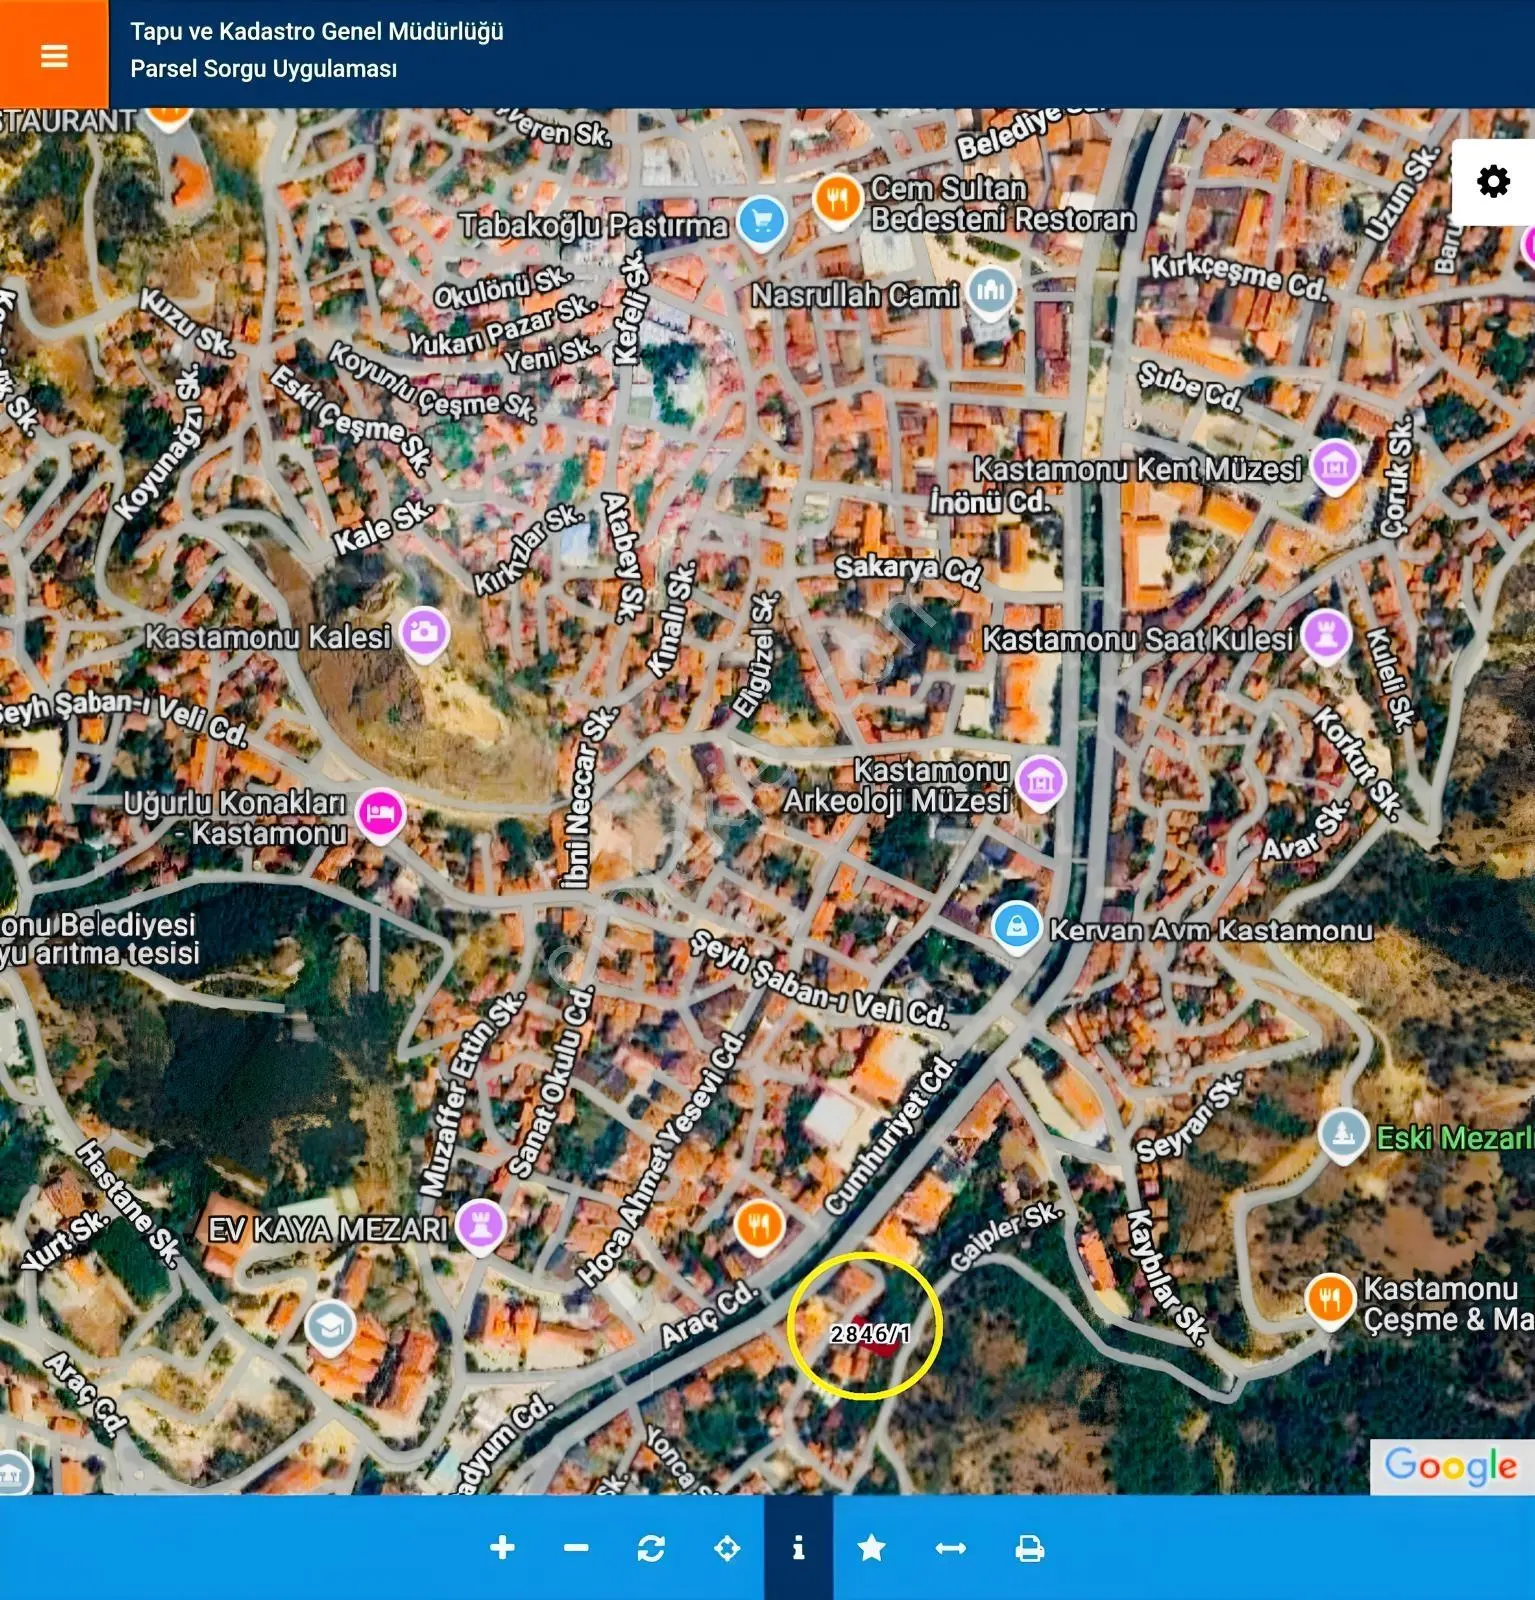Click the Kervan Avm shopping bag marker
Image resolution: width=1535 pixels, height=1600 pixels.
coord(1017,927)
